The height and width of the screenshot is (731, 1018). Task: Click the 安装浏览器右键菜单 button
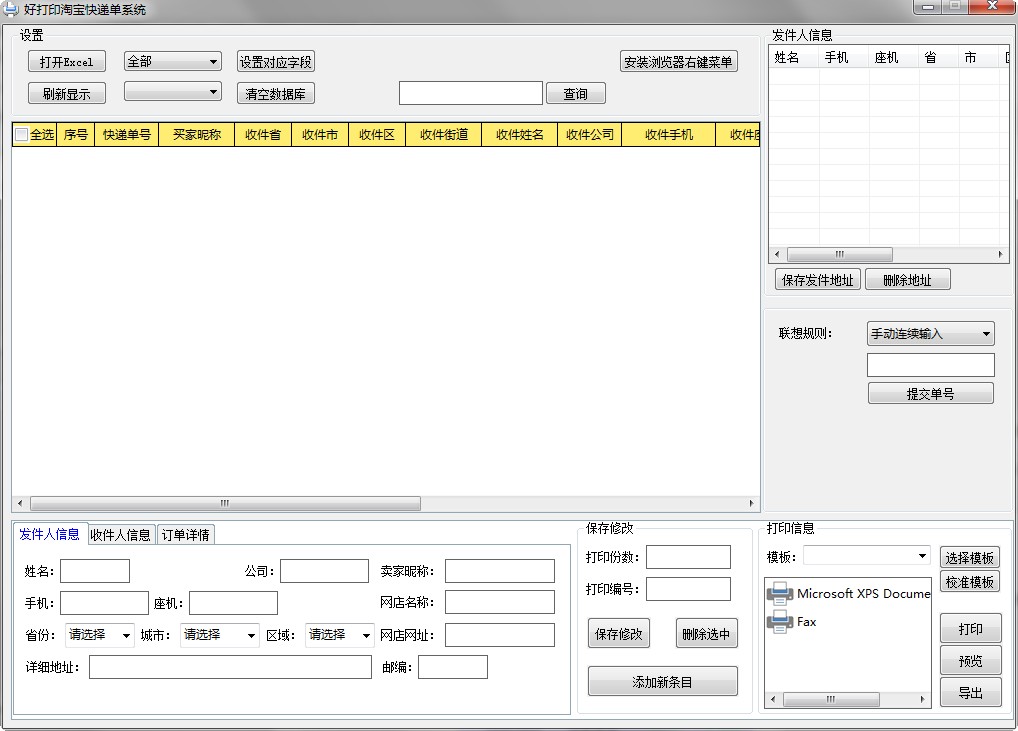[679, 62]
